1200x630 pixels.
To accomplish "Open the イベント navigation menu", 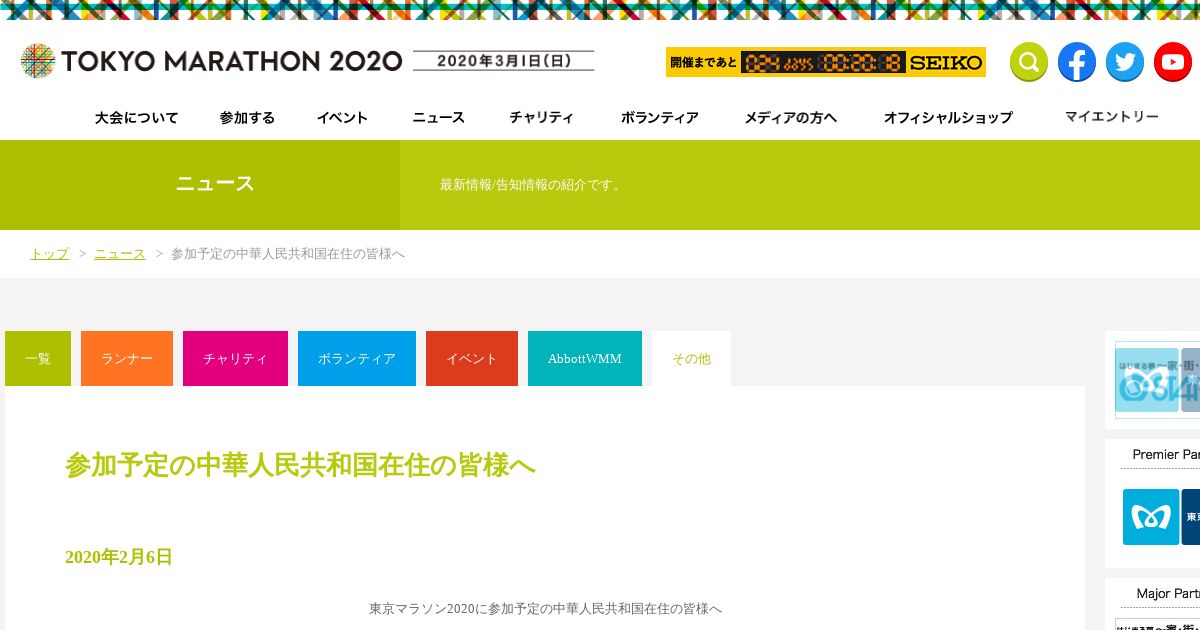I will (x=342, y=117).
